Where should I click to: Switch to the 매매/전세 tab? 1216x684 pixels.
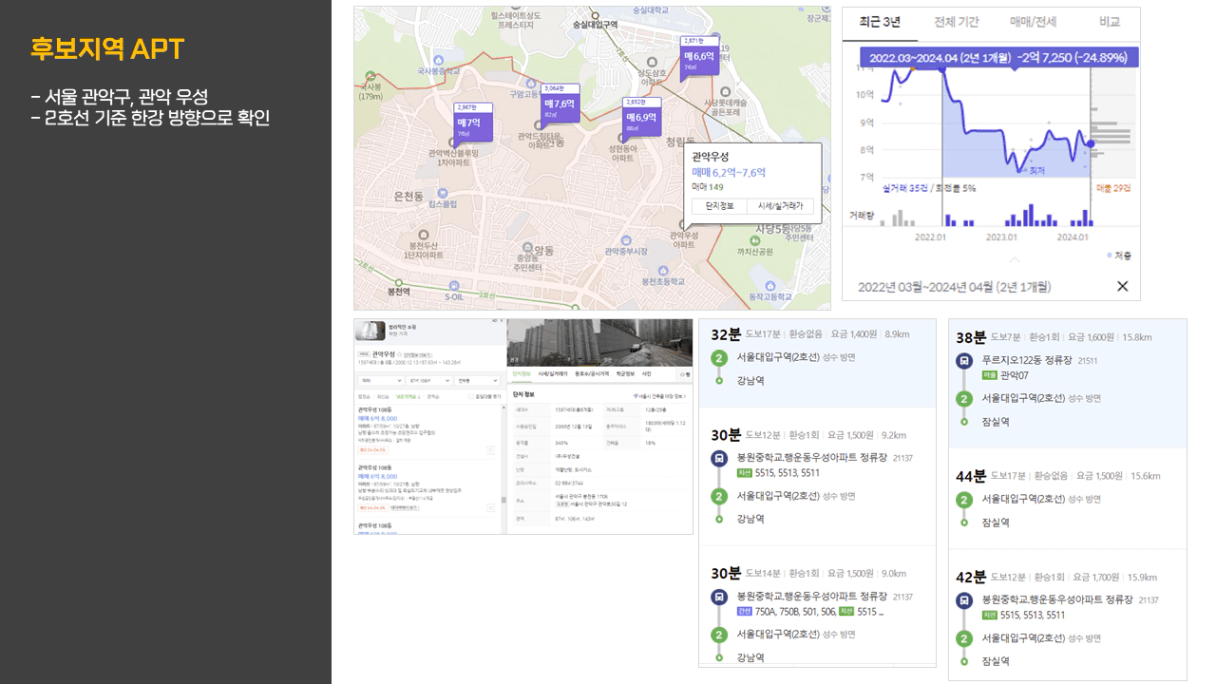1033,22
